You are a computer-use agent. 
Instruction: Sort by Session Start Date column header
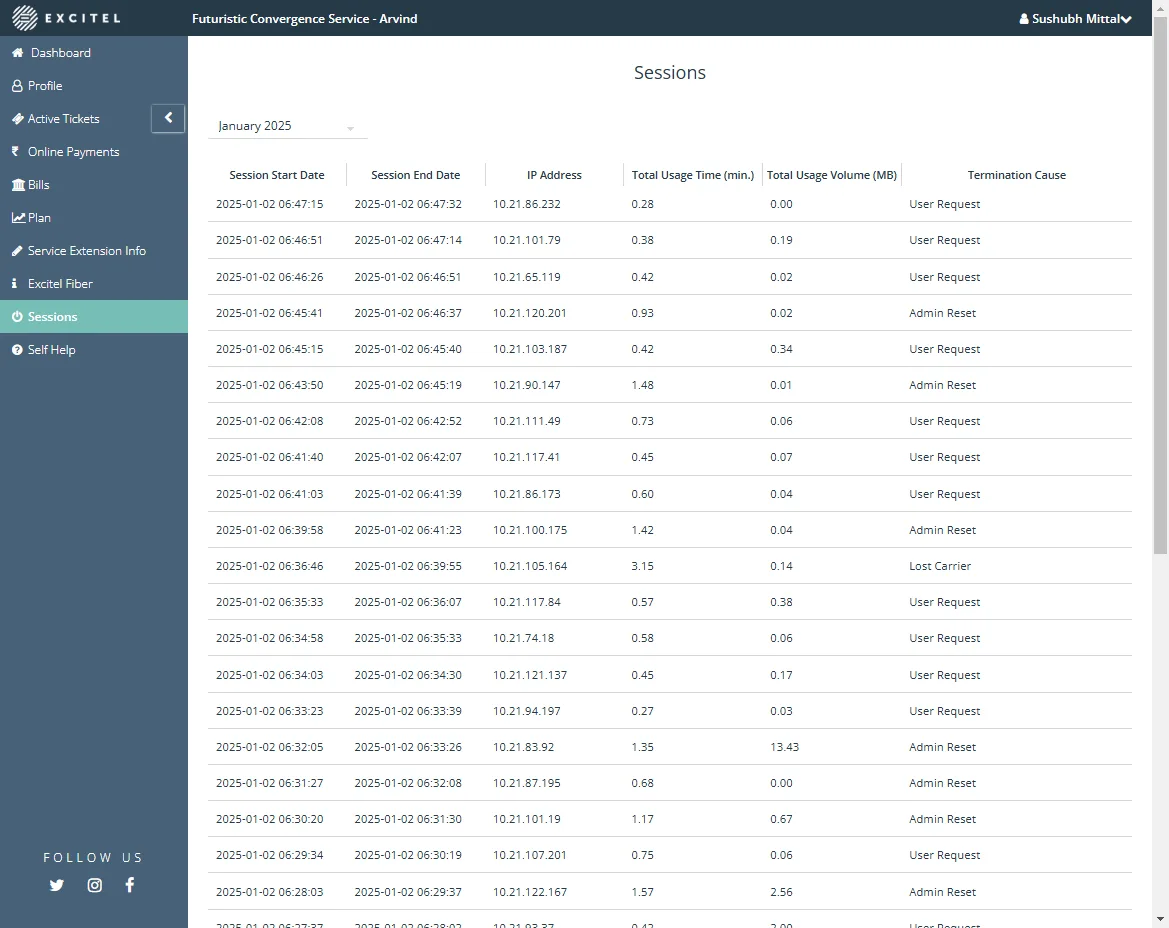[x=277, y=175]
